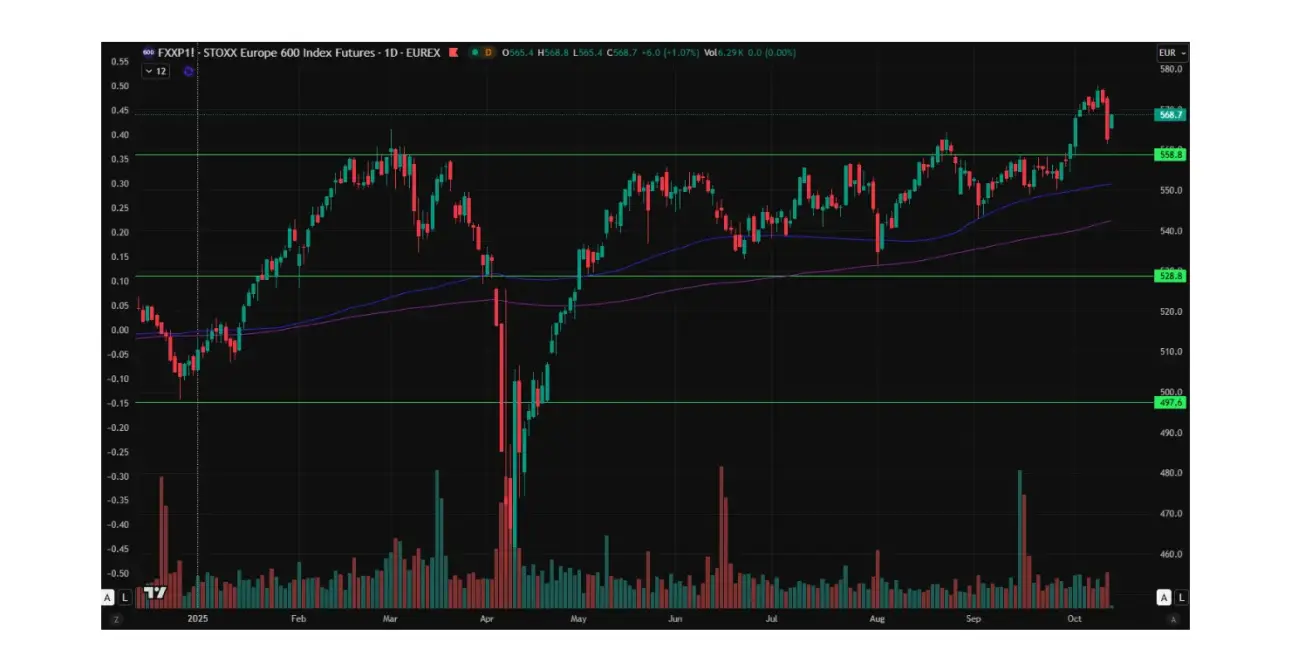Expand the collapsed 12 indicators legend
Viewport: 1312px width, 670px height.
(x=155, y=71)
